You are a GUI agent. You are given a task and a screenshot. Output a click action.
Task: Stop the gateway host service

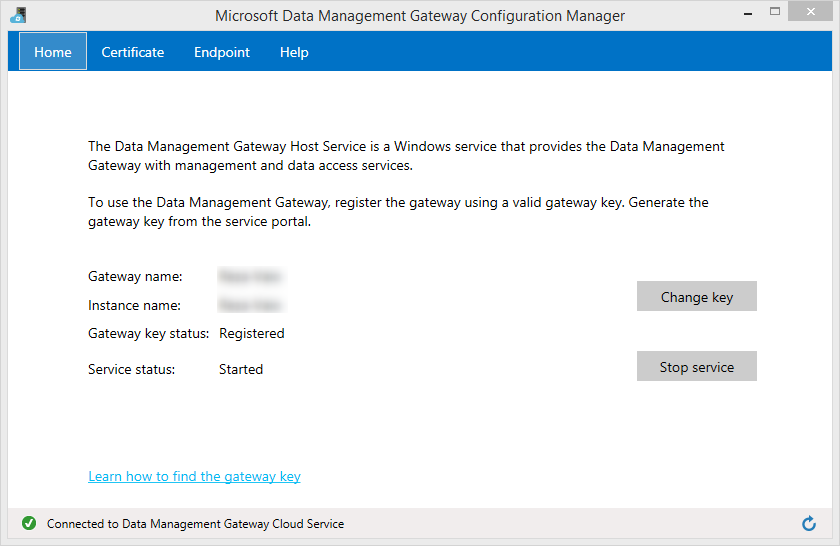tap(696, 367)
